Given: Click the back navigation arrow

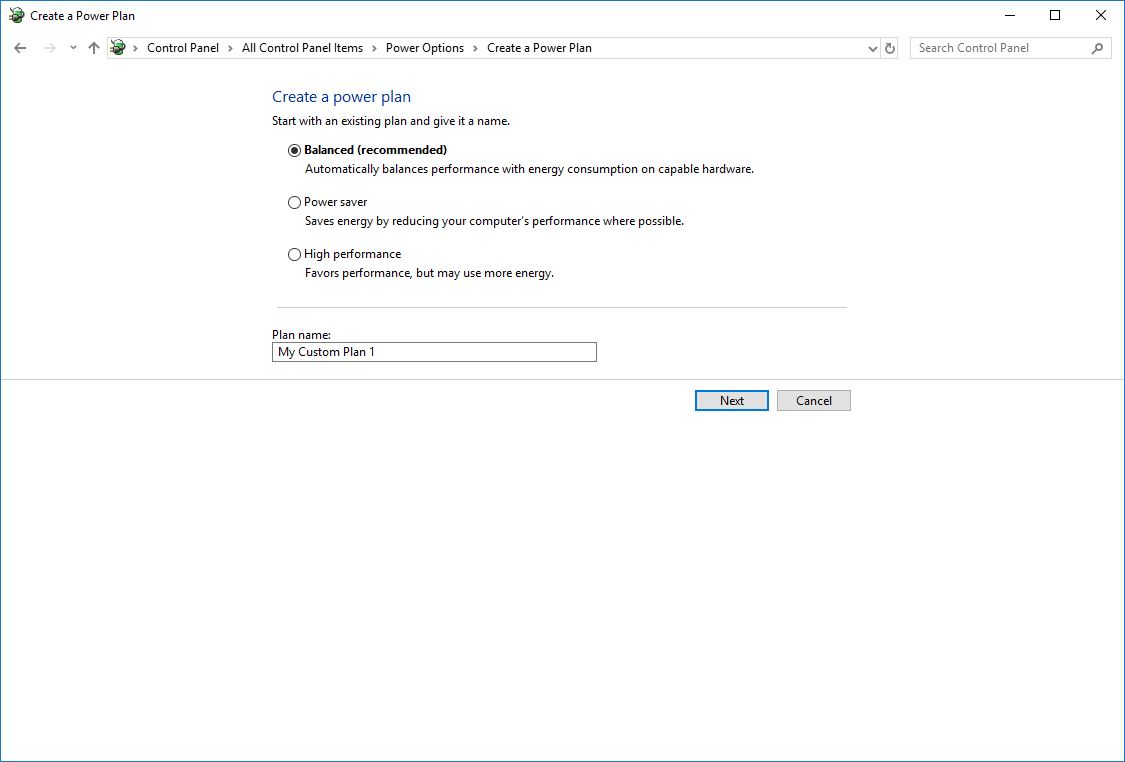Looking at the screenshot, I should coord(20,47).
